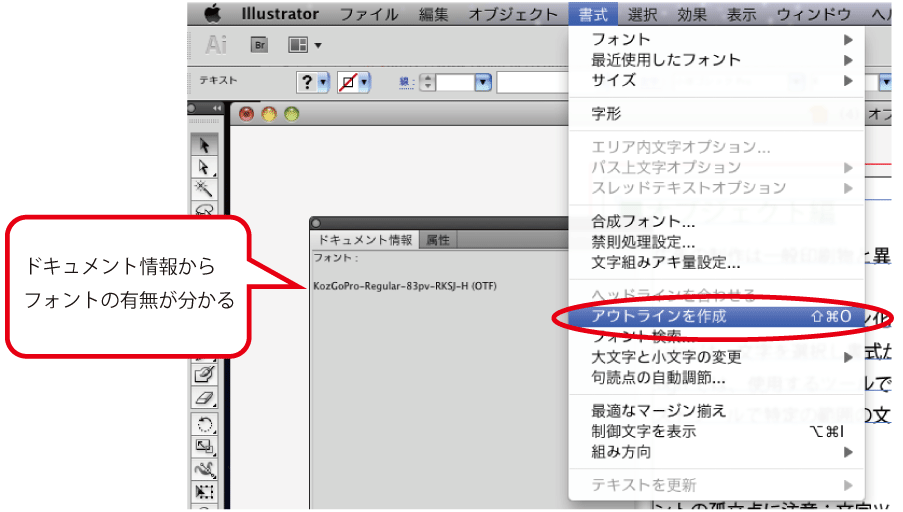
Task: Switch to the 属性 tab
Action: click(438, 239)
